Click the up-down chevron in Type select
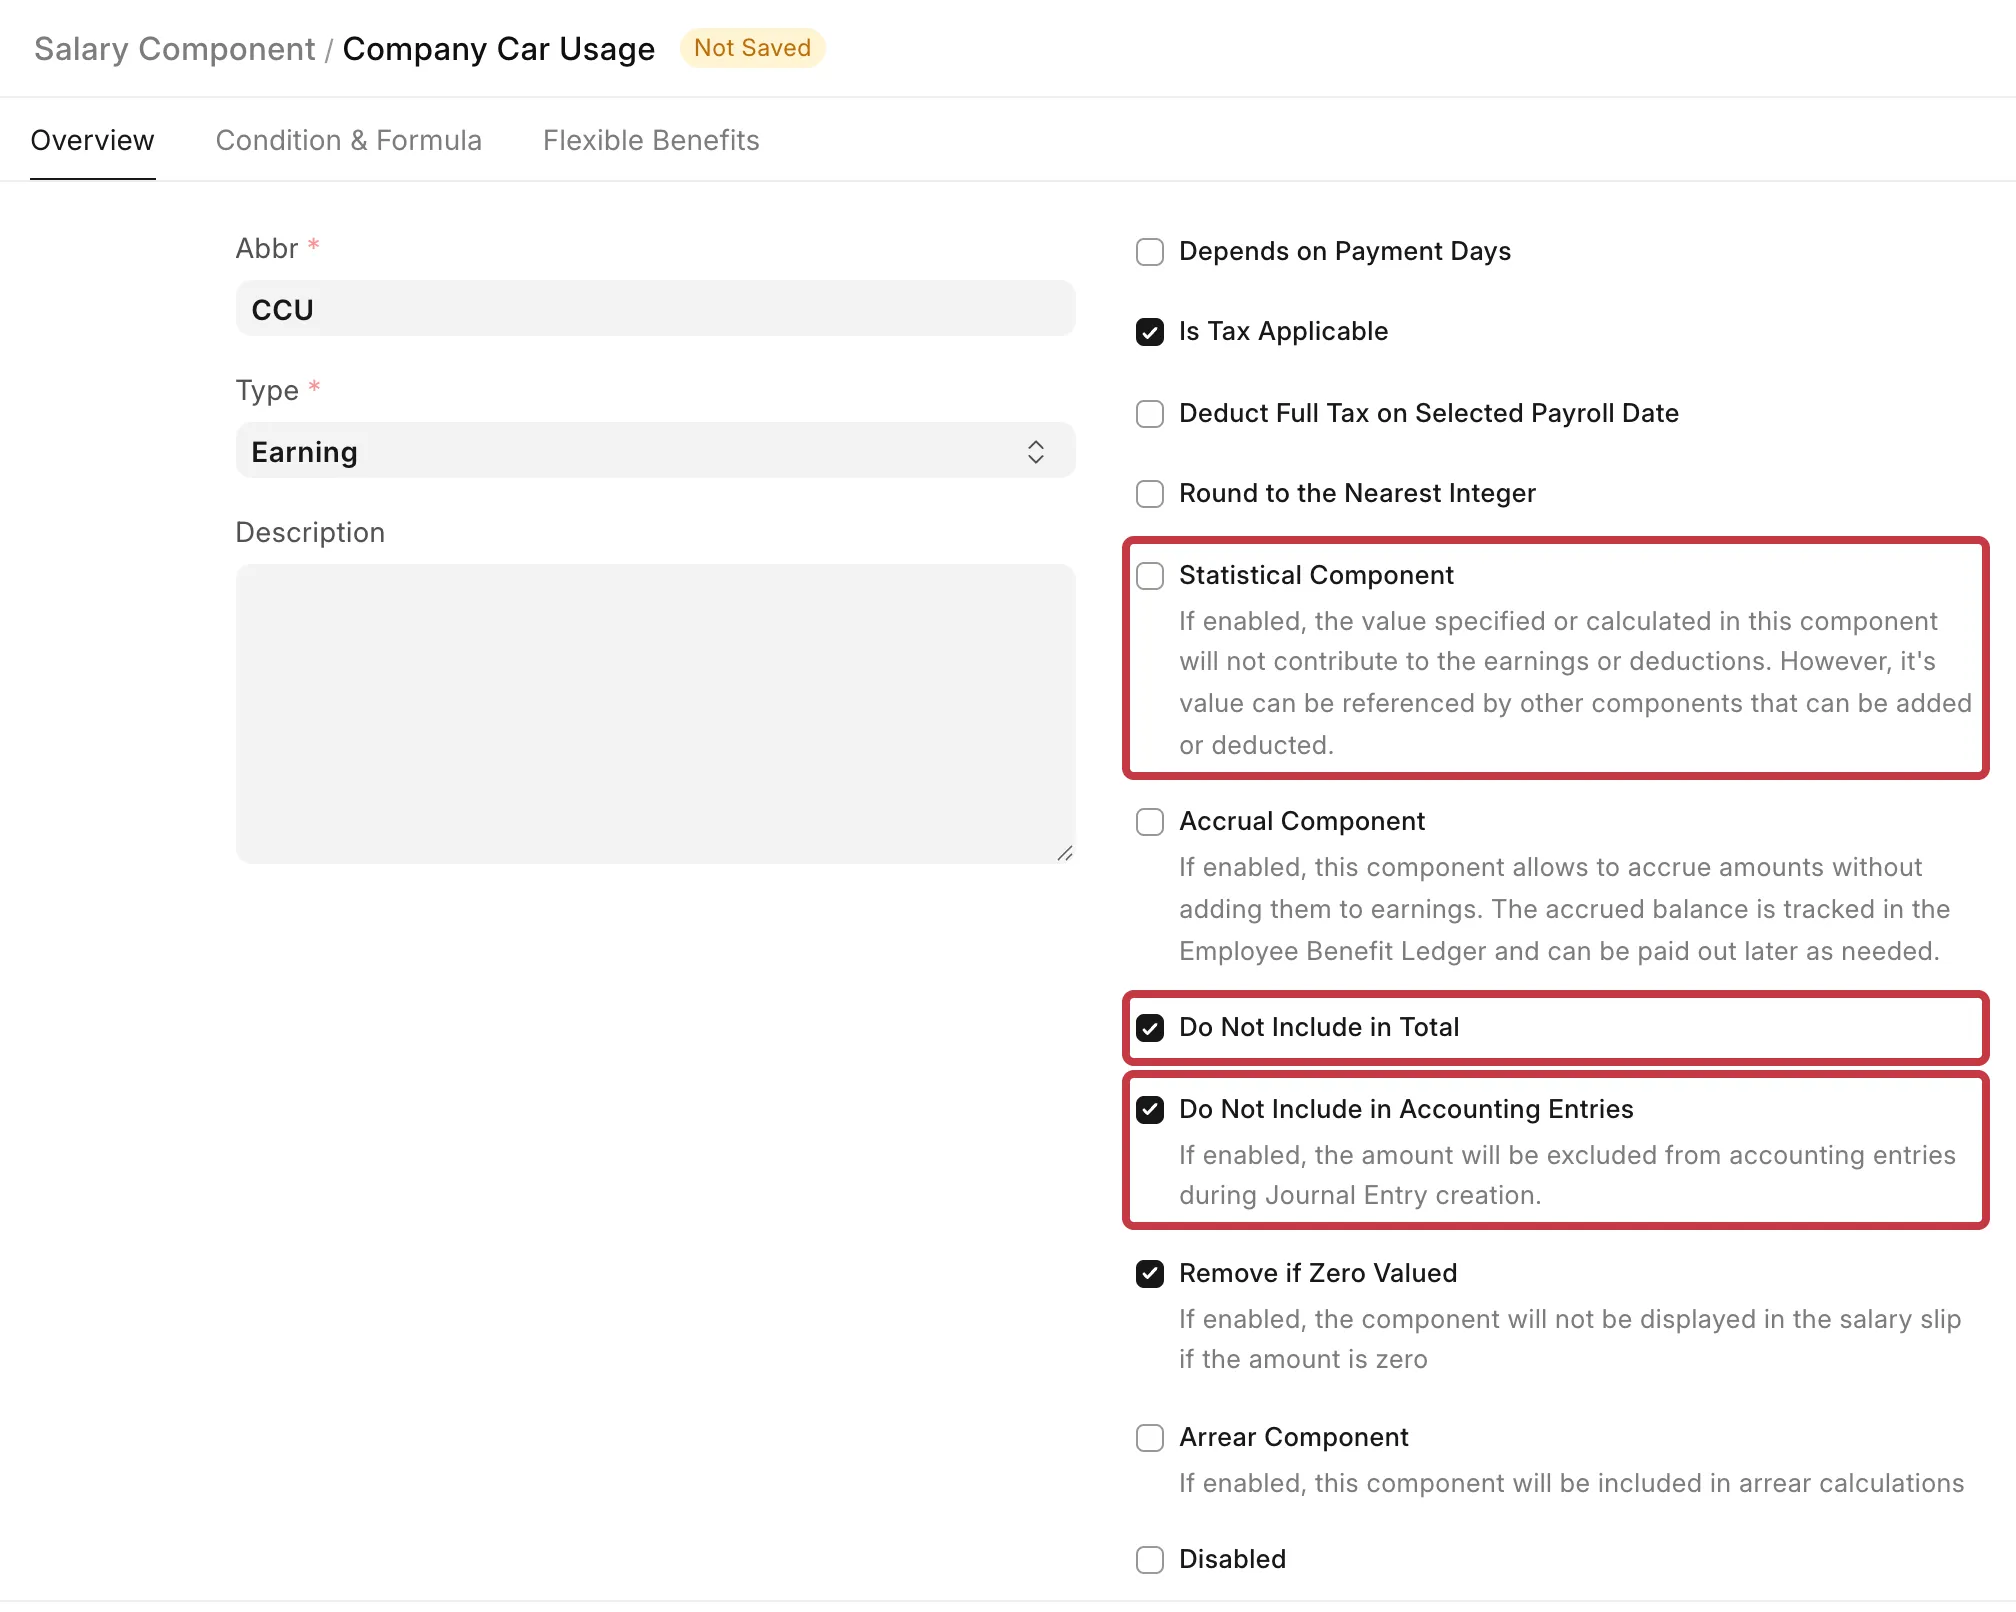 1036,452
